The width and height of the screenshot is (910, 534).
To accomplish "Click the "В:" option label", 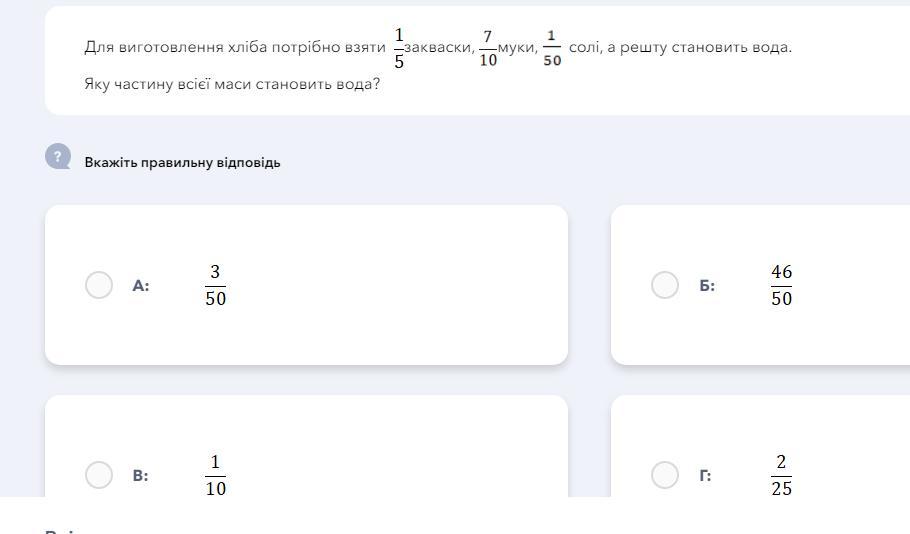I will [x=141, y=476].
